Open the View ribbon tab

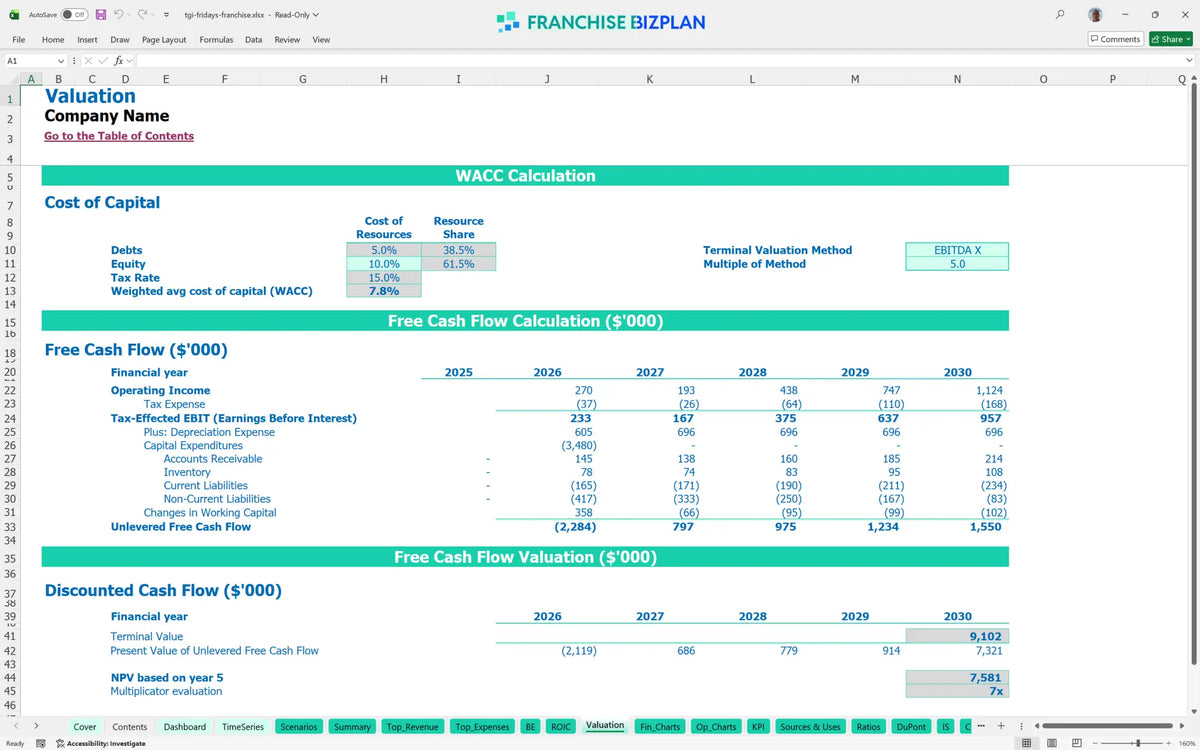click(x=321, y=39)
